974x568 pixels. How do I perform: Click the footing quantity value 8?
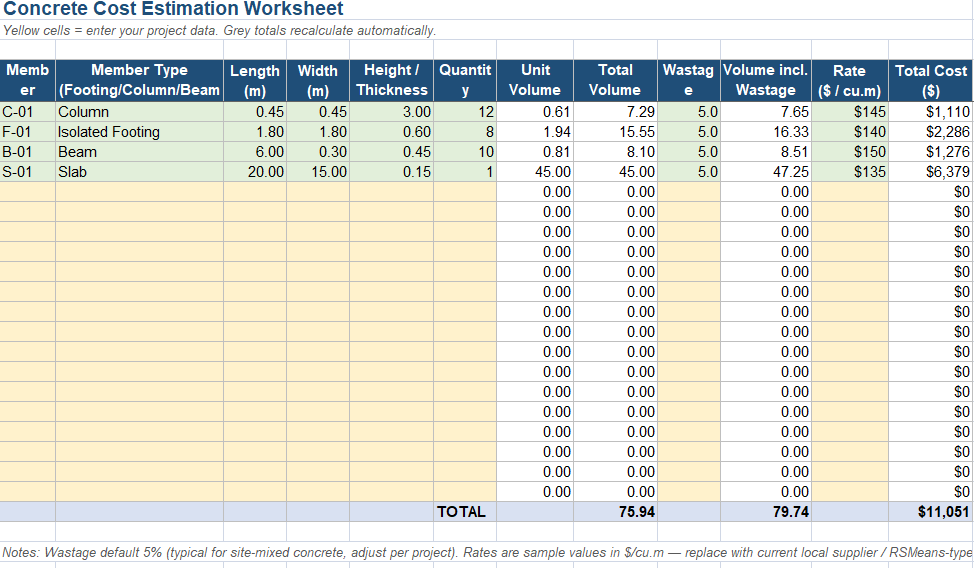tap(465, 132)
